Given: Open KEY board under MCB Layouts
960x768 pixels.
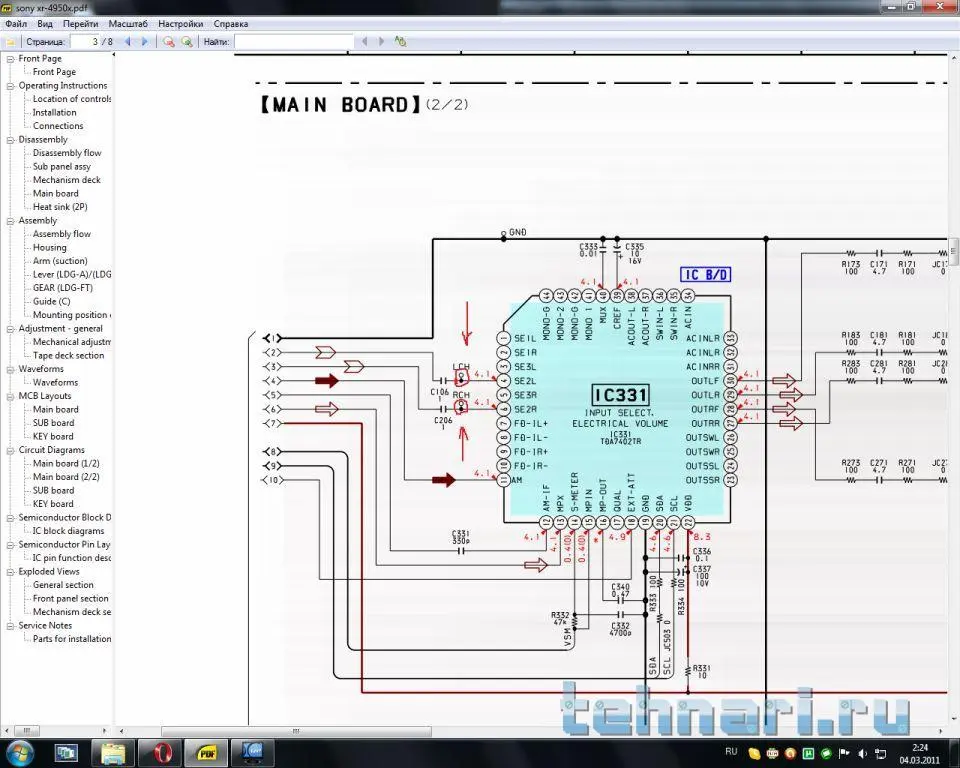Looking at the screenshot, I should click(x=53, y=437).
